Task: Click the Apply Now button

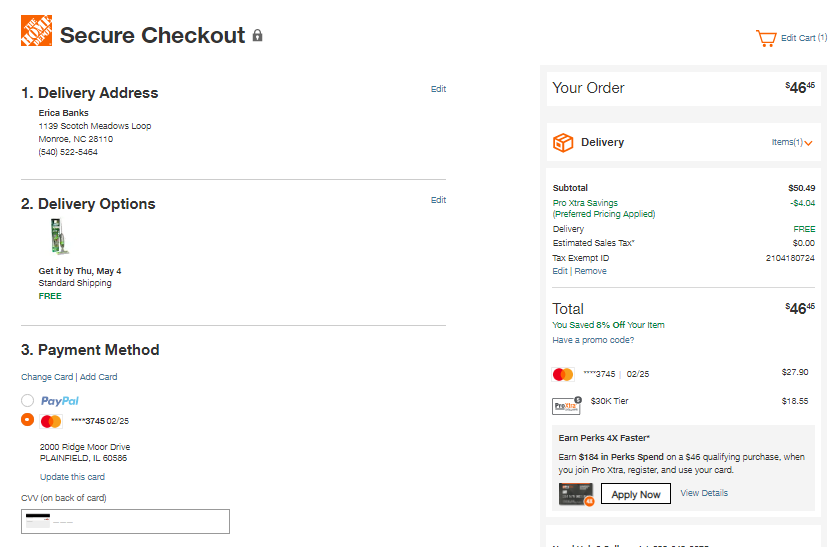Action: (x=635, y=494)
